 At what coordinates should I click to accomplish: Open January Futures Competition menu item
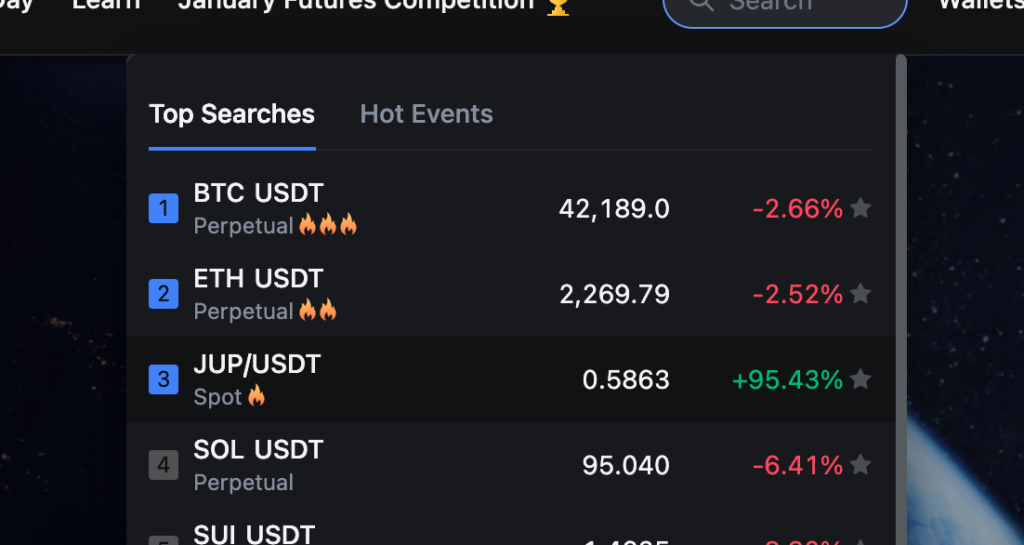pos(356,5)
